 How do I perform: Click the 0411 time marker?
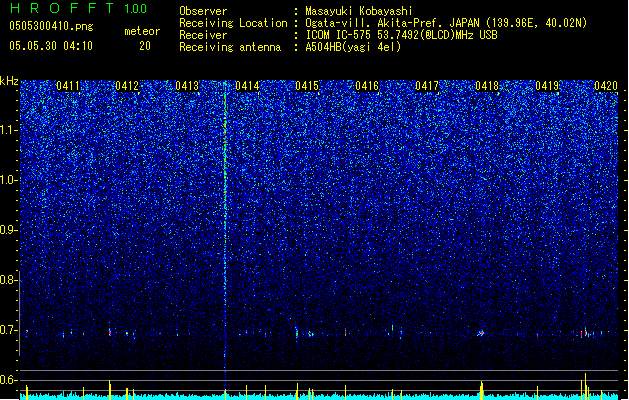tap(68, 86)
